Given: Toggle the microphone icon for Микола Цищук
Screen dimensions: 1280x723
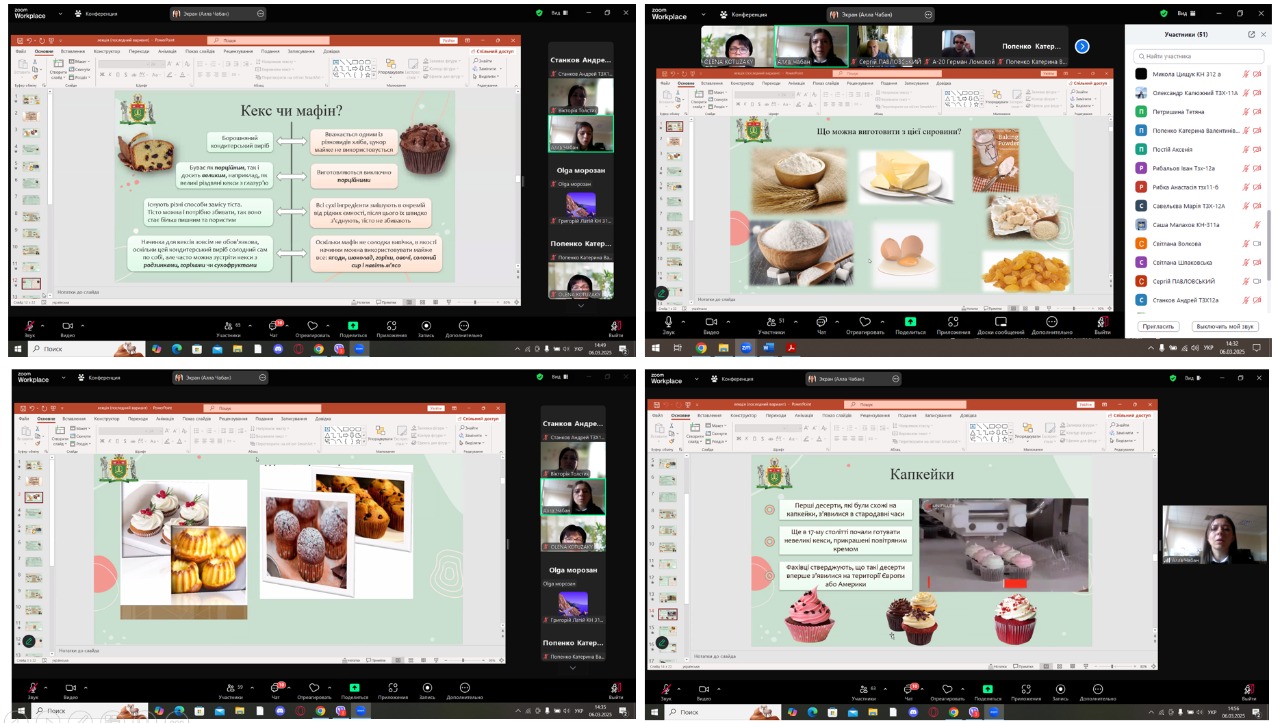Looking at the screenshot, I should tap(1246, 74).
